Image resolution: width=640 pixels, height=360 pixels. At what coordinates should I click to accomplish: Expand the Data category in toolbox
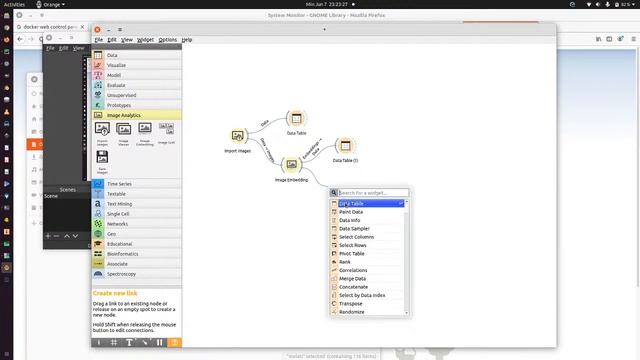(137, 55)
